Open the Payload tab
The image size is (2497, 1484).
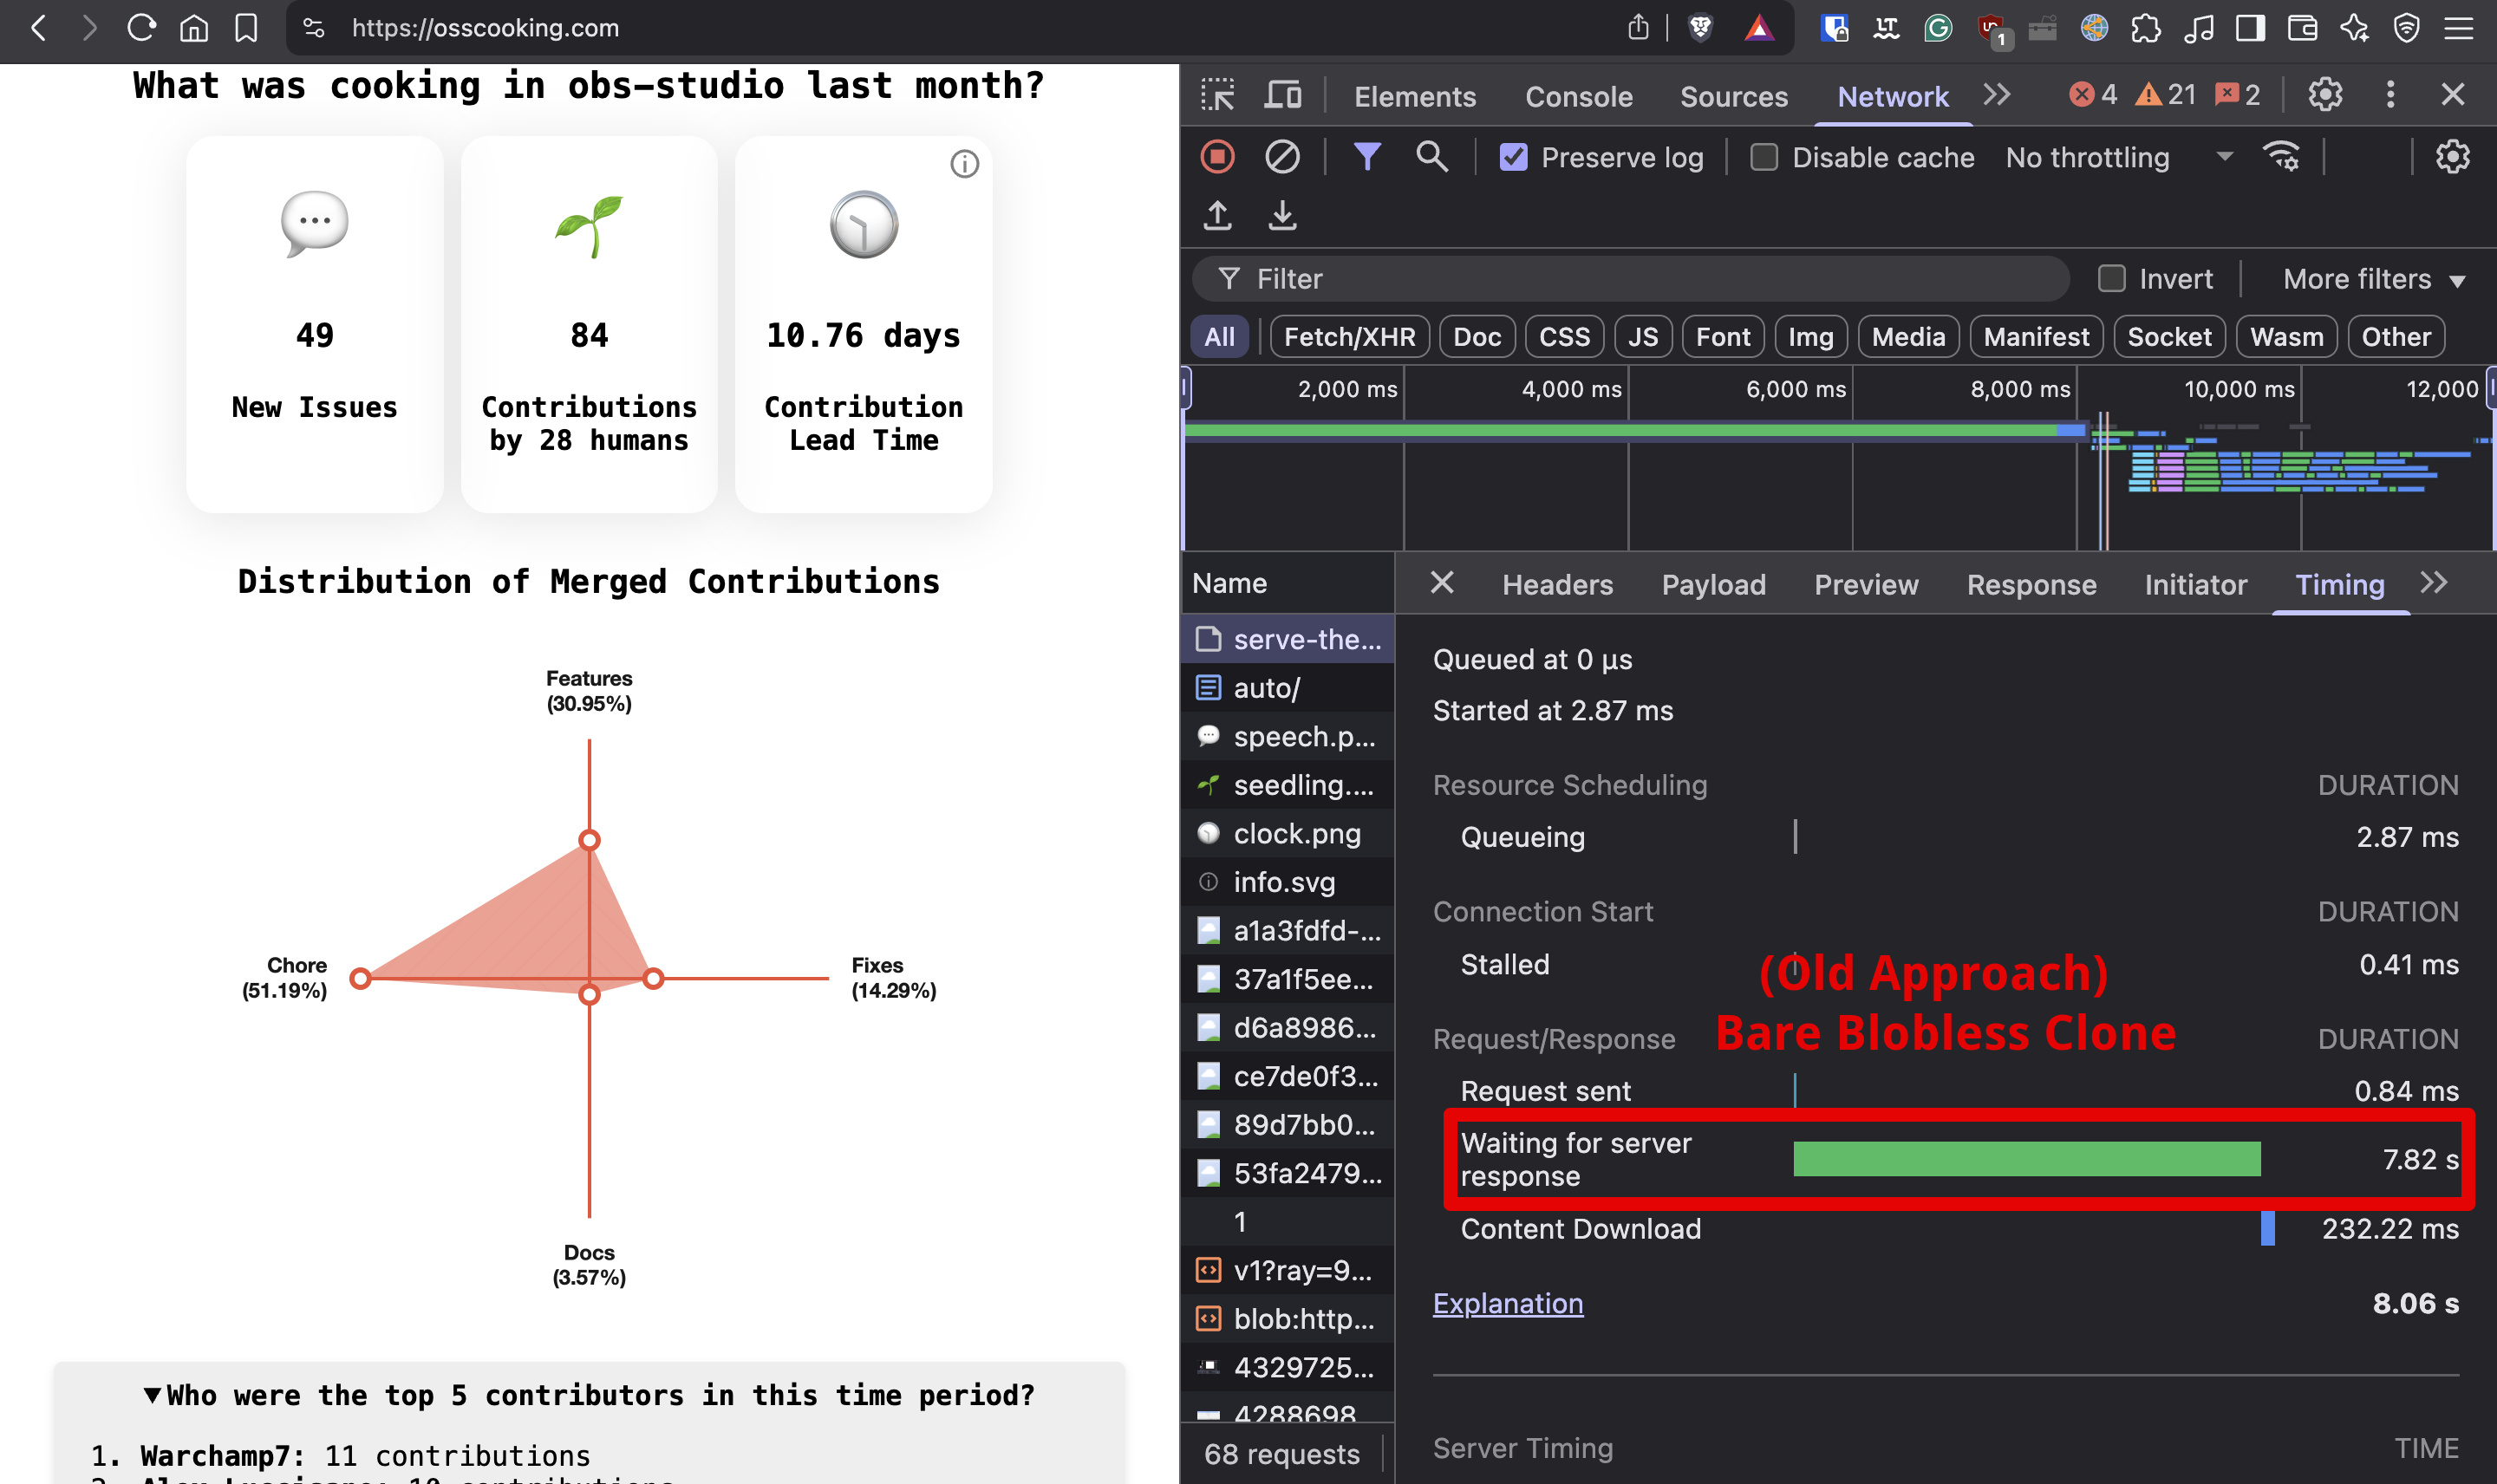tap(1713, 584)
